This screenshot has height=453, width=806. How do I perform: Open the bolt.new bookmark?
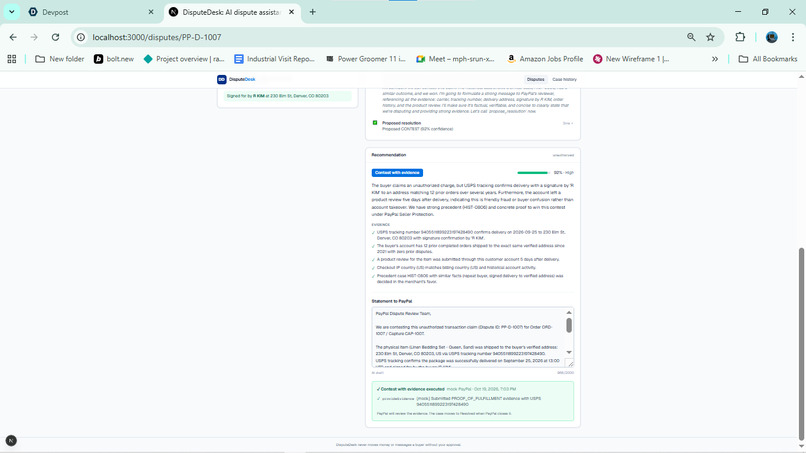(x=114, y=59)
